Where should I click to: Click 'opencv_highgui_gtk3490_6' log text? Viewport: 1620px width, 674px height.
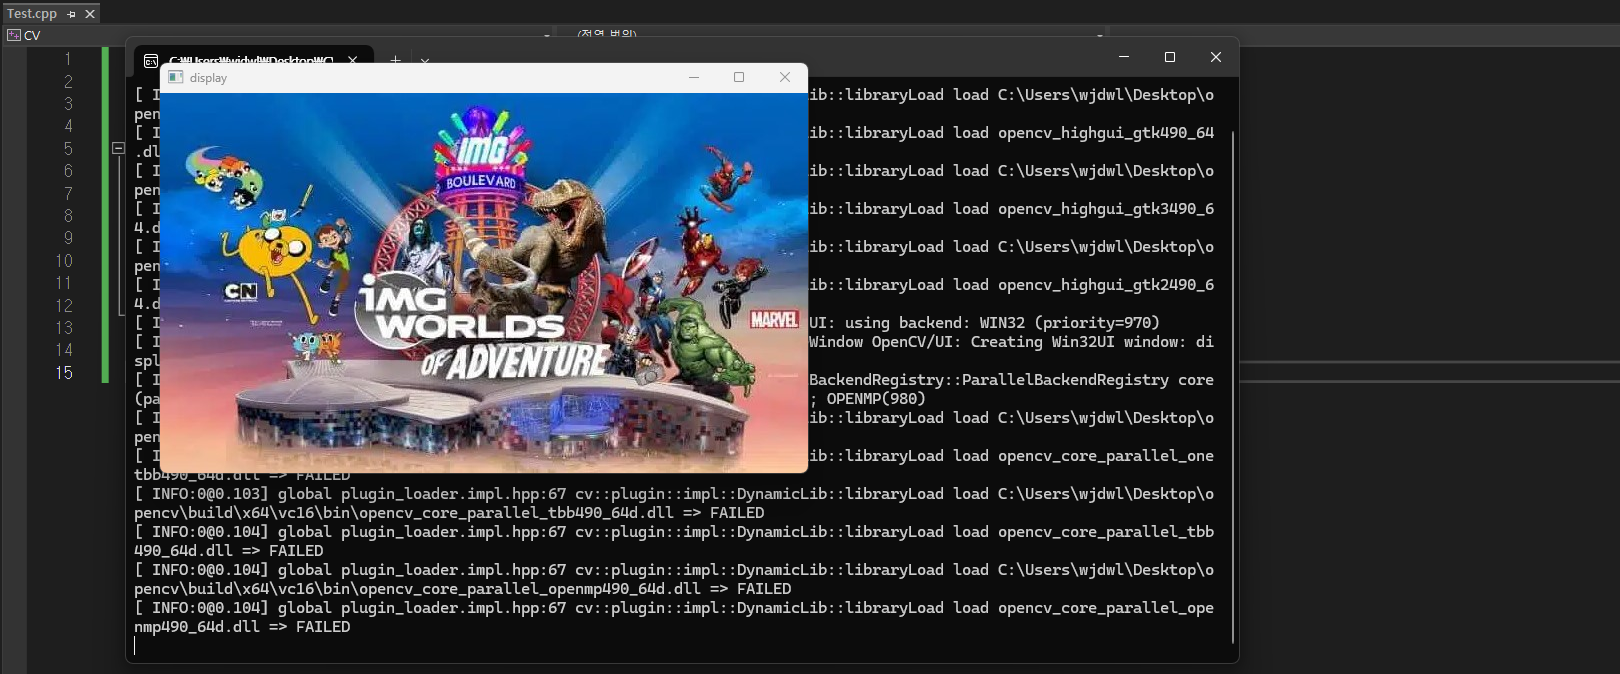(1106, 209)
